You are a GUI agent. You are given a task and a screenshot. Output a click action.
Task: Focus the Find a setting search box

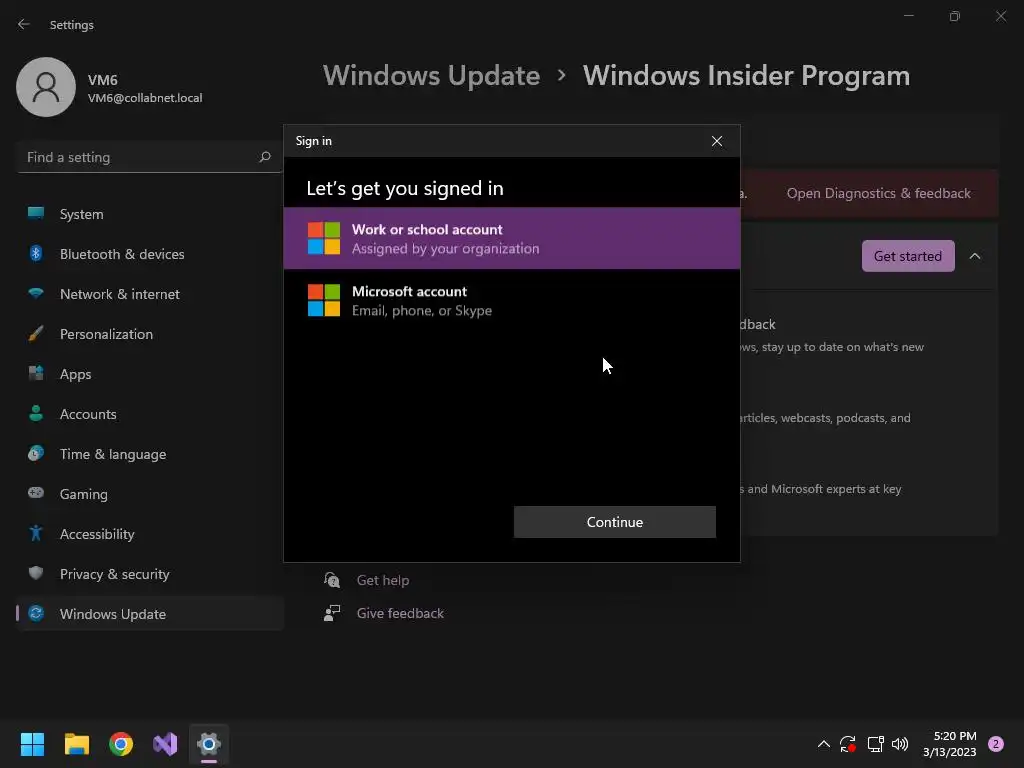149,157
